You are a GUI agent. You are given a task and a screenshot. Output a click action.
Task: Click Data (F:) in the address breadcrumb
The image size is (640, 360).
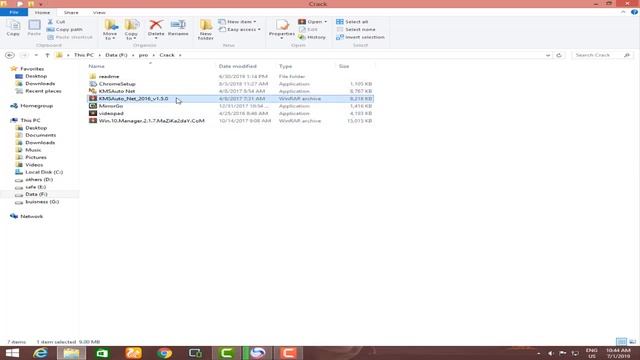(116, 55)
